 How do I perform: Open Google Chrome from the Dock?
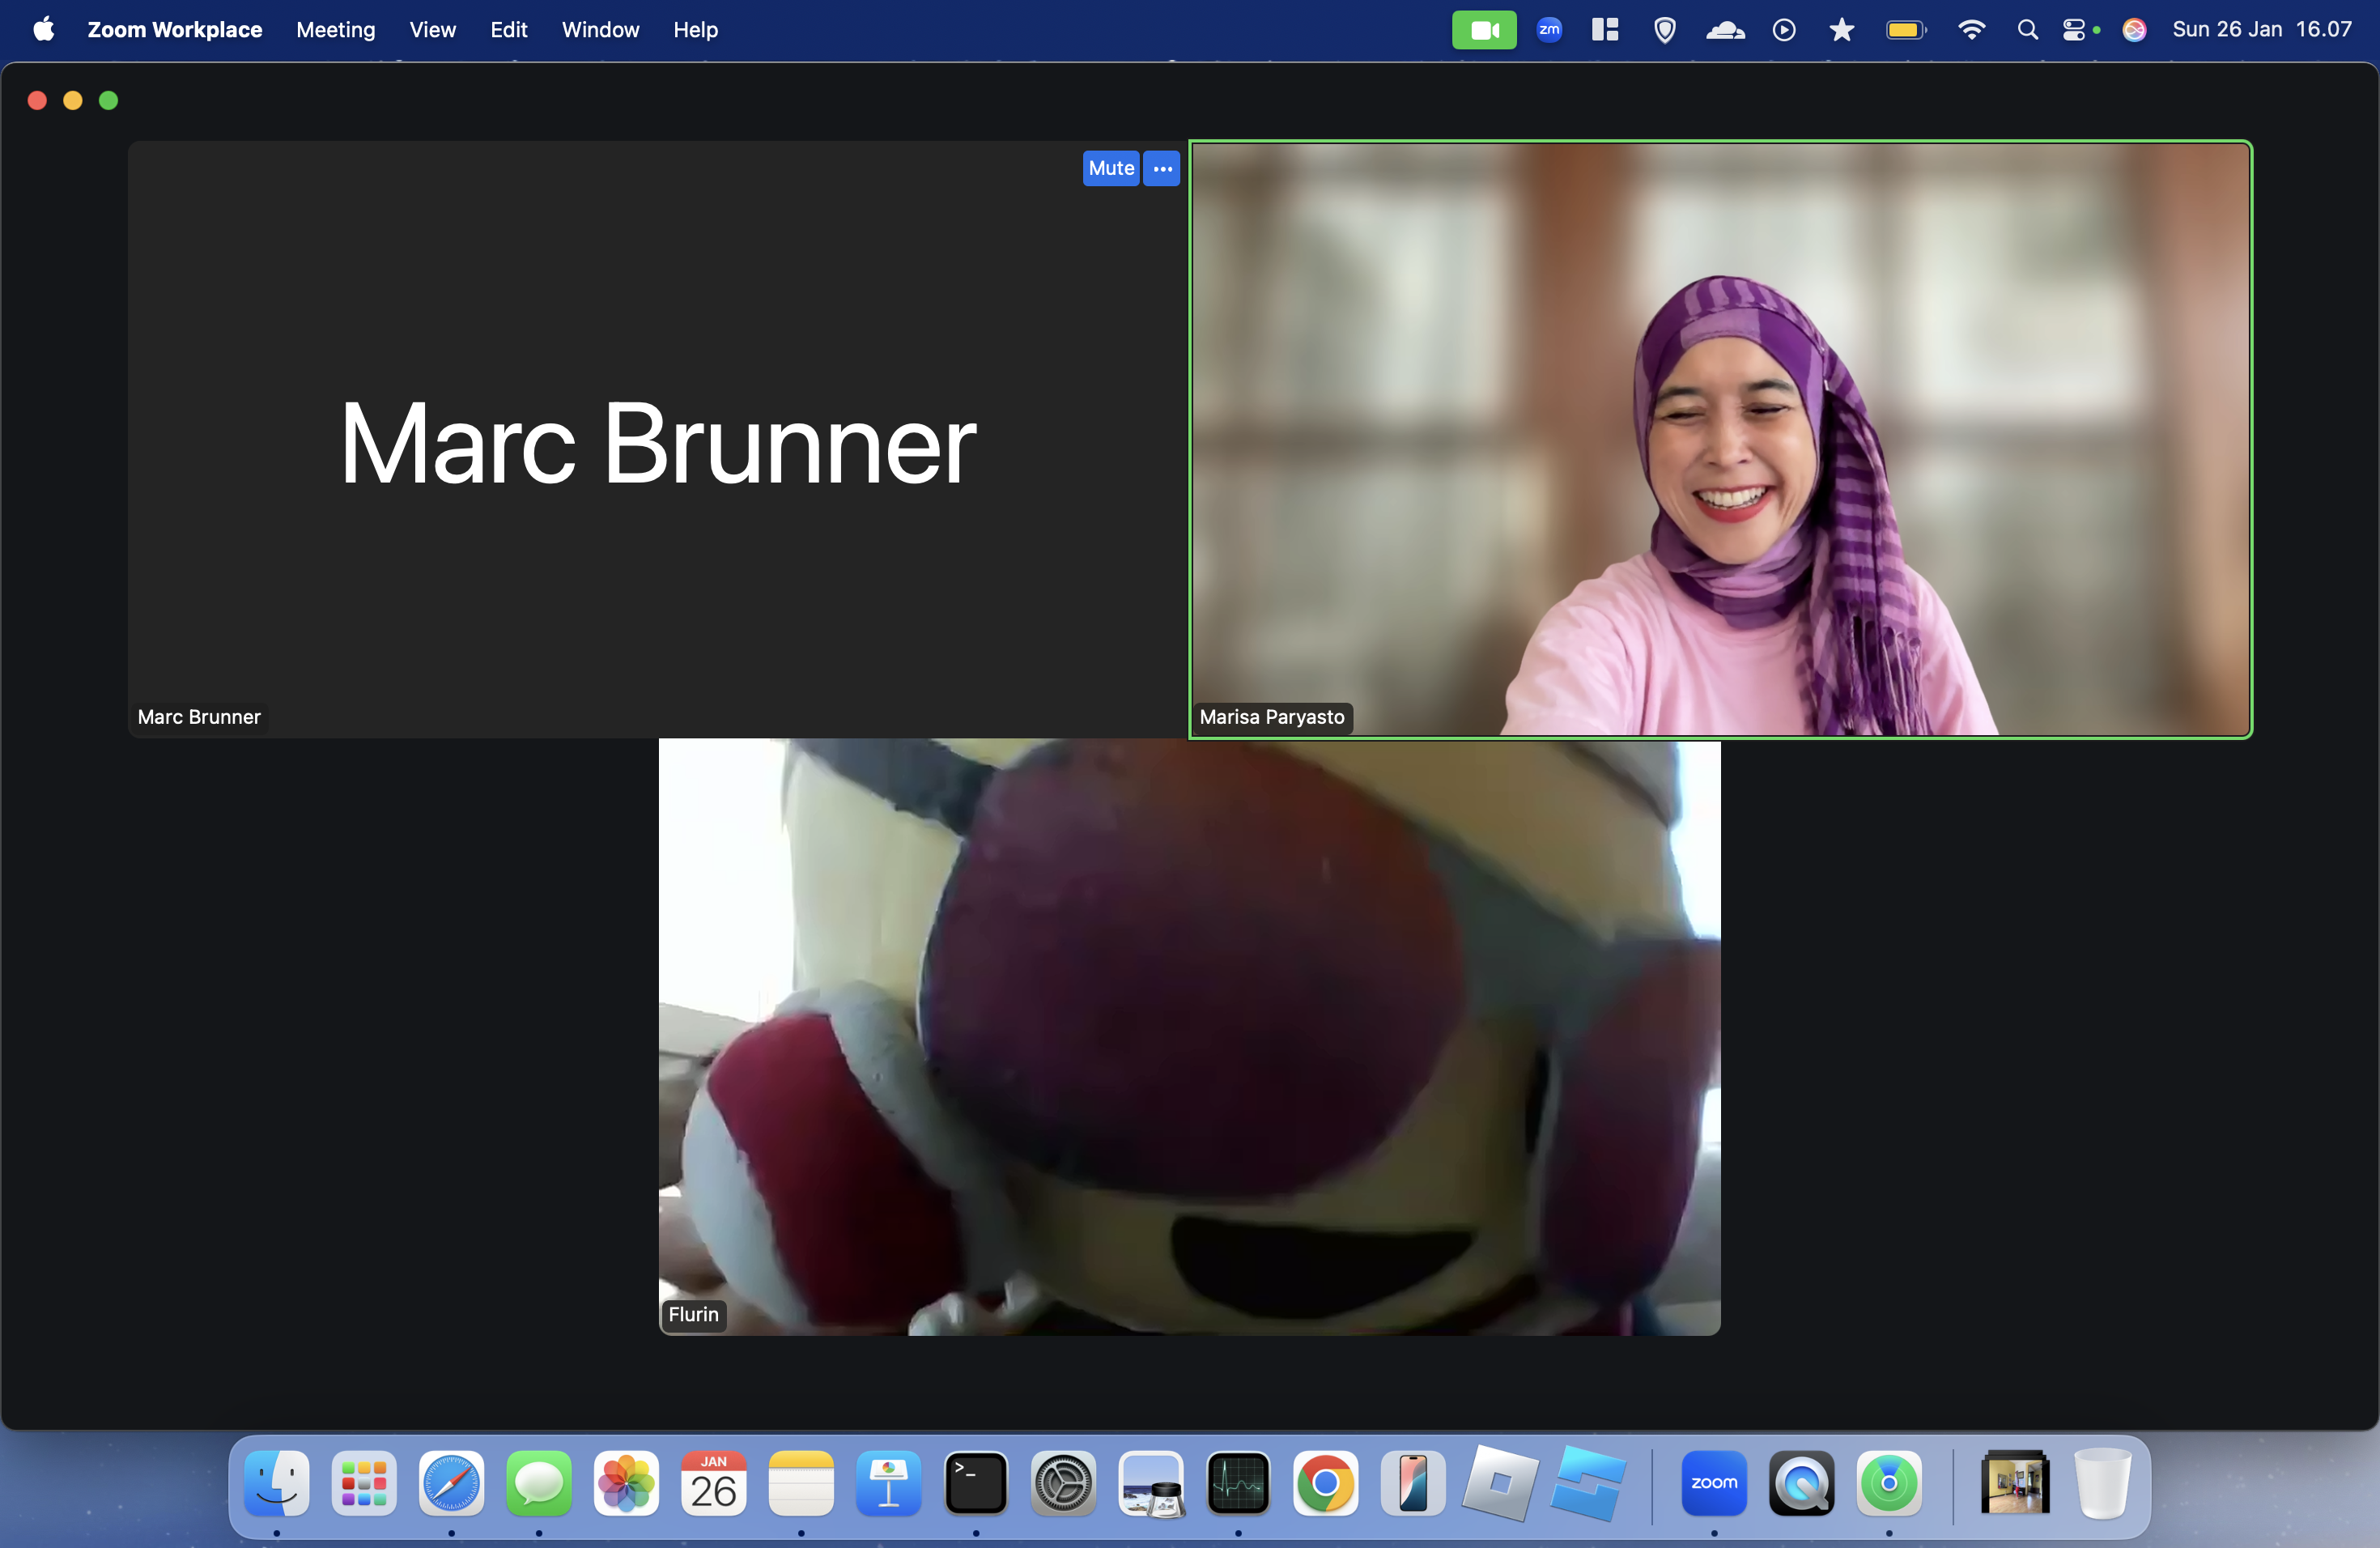(1326, 1483)
